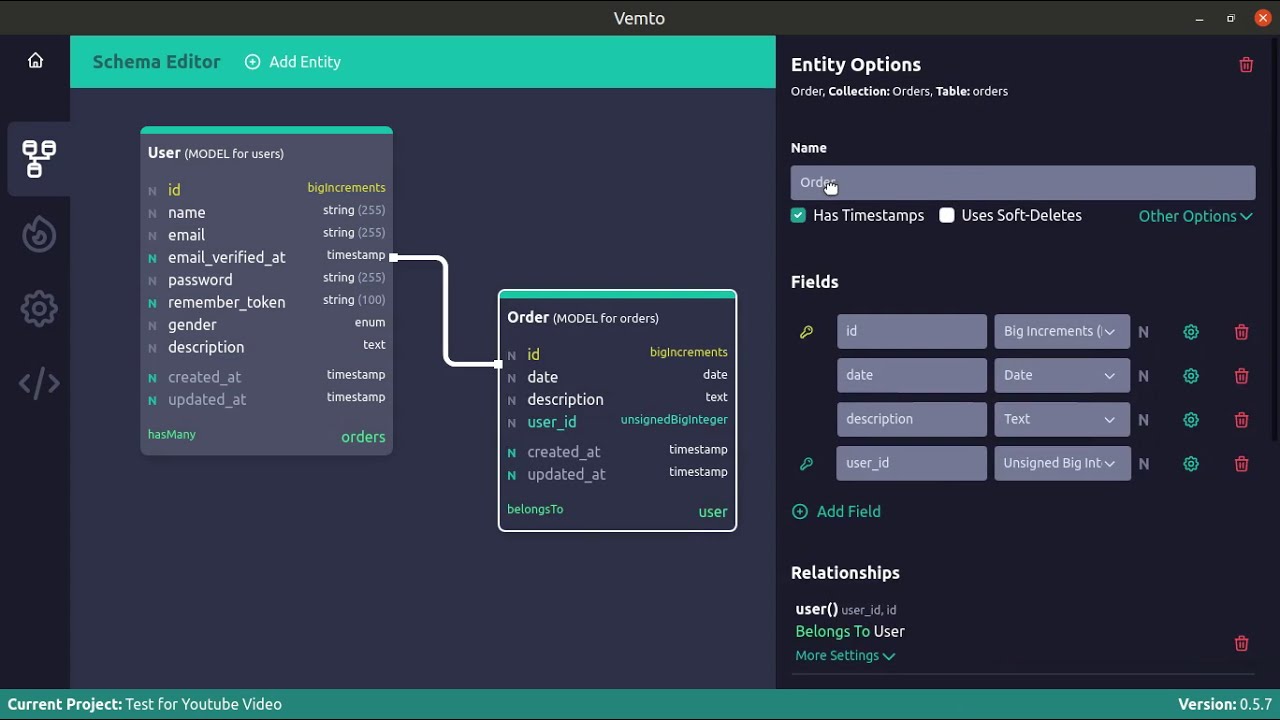Delete the user() relationship via trash icon
This screenshot has height=720, width=1280.
point(1241,644)
